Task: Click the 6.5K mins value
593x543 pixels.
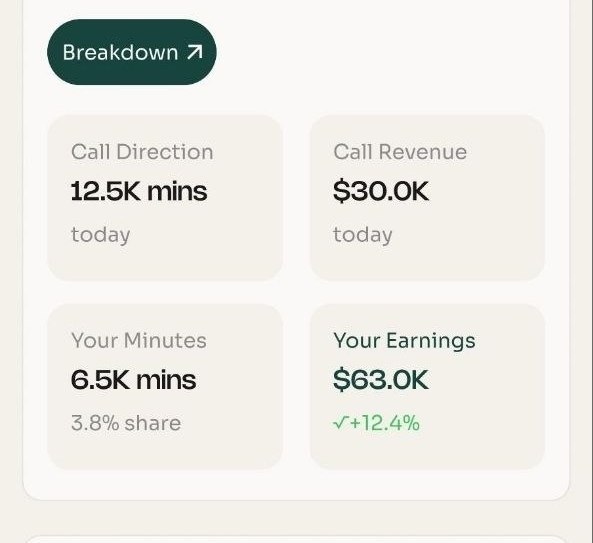Action: 134,380
